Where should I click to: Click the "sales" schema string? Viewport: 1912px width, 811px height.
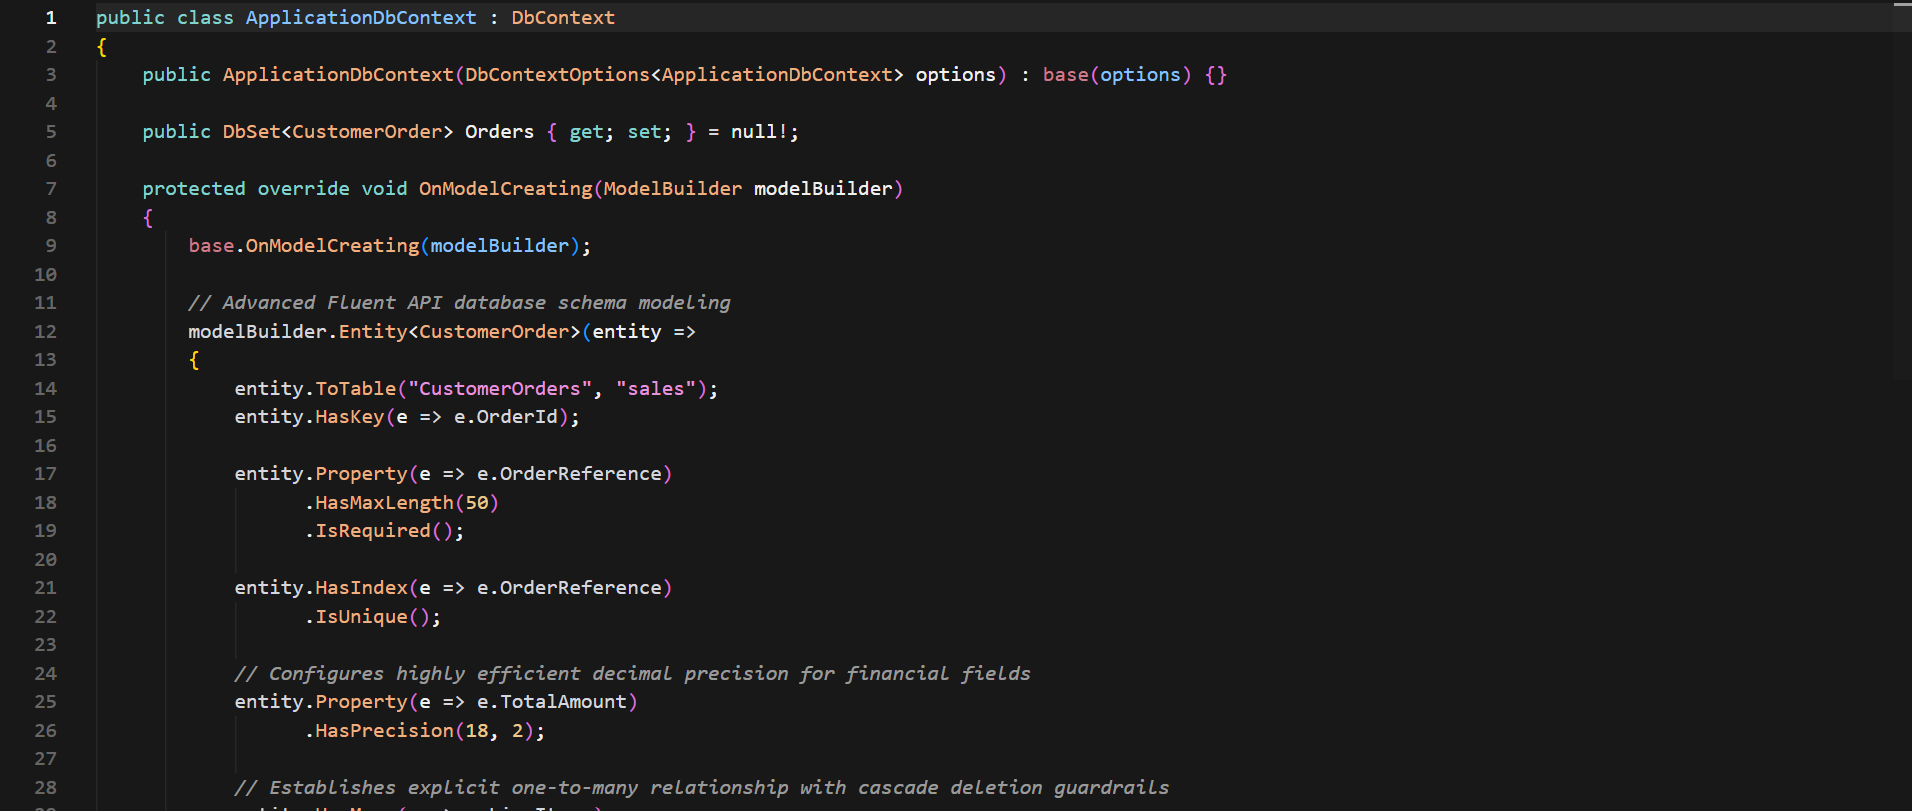[x=656, y=389]
